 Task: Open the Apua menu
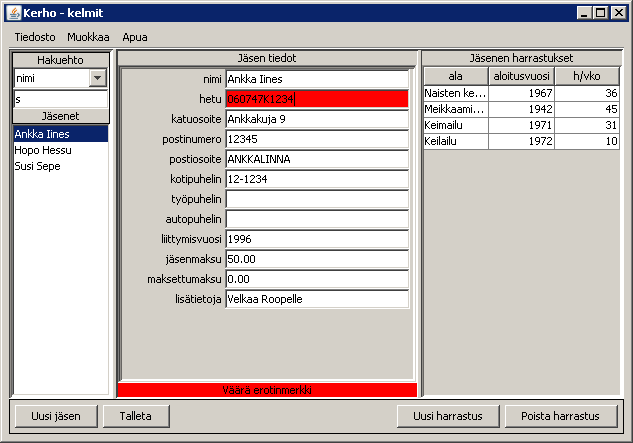pyautogui.click(x=135, y=36)
